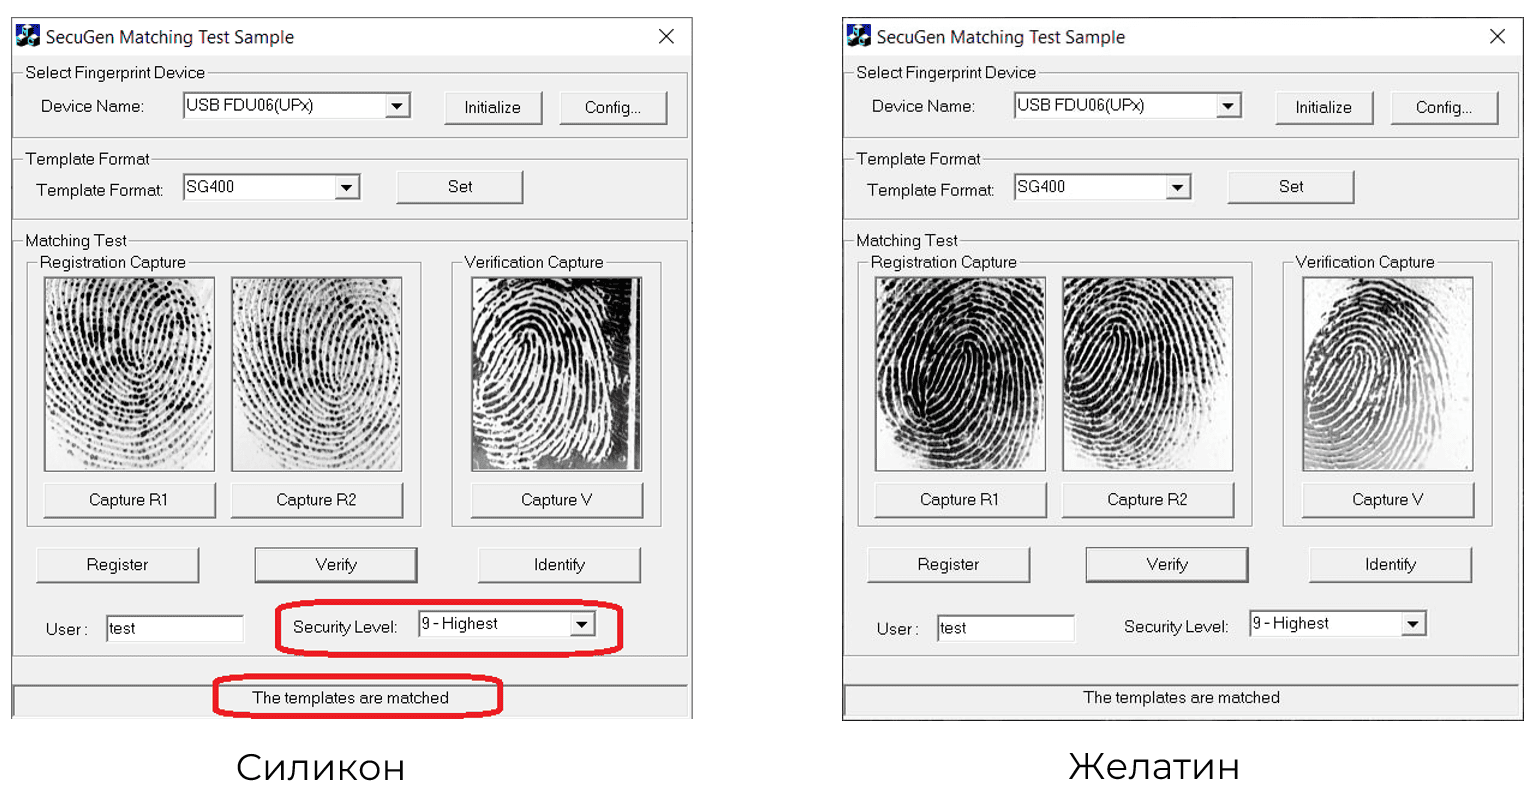Click Identify in the Силикон window
Image resolution: width=1538 pixels, height=792 pixels.
[x=558, y=565]
